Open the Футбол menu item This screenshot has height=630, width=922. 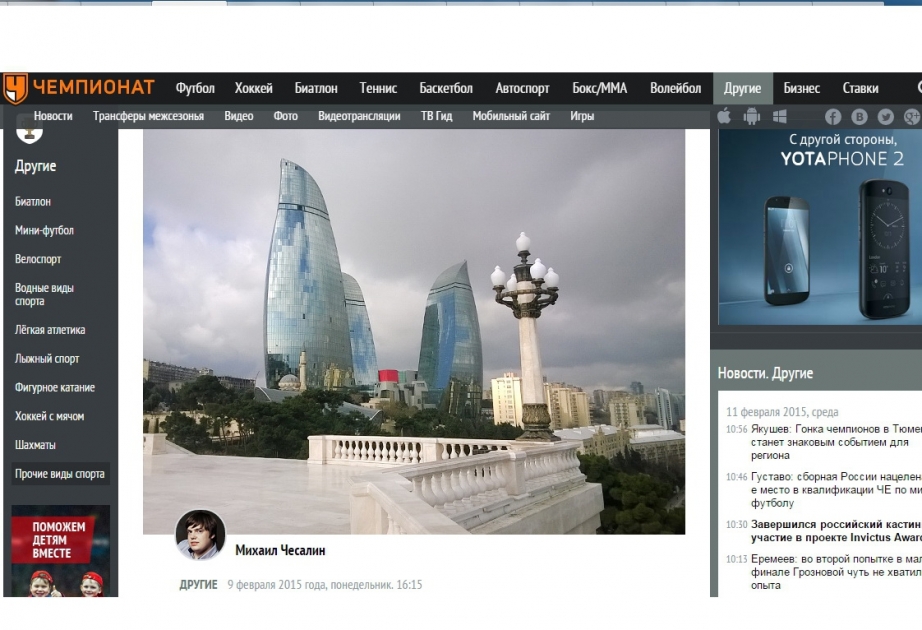tap(195, 88)
